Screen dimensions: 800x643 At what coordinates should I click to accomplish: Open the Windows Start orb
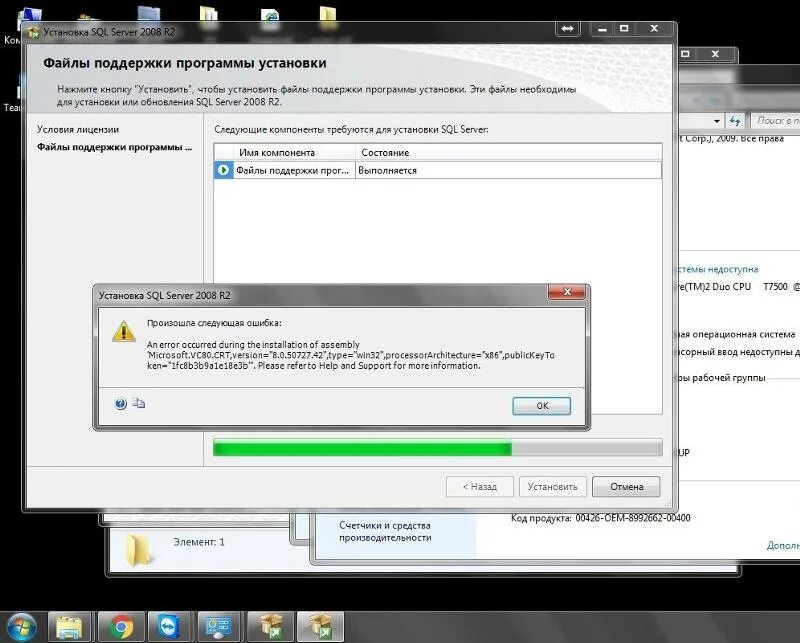tap(19, 626)
